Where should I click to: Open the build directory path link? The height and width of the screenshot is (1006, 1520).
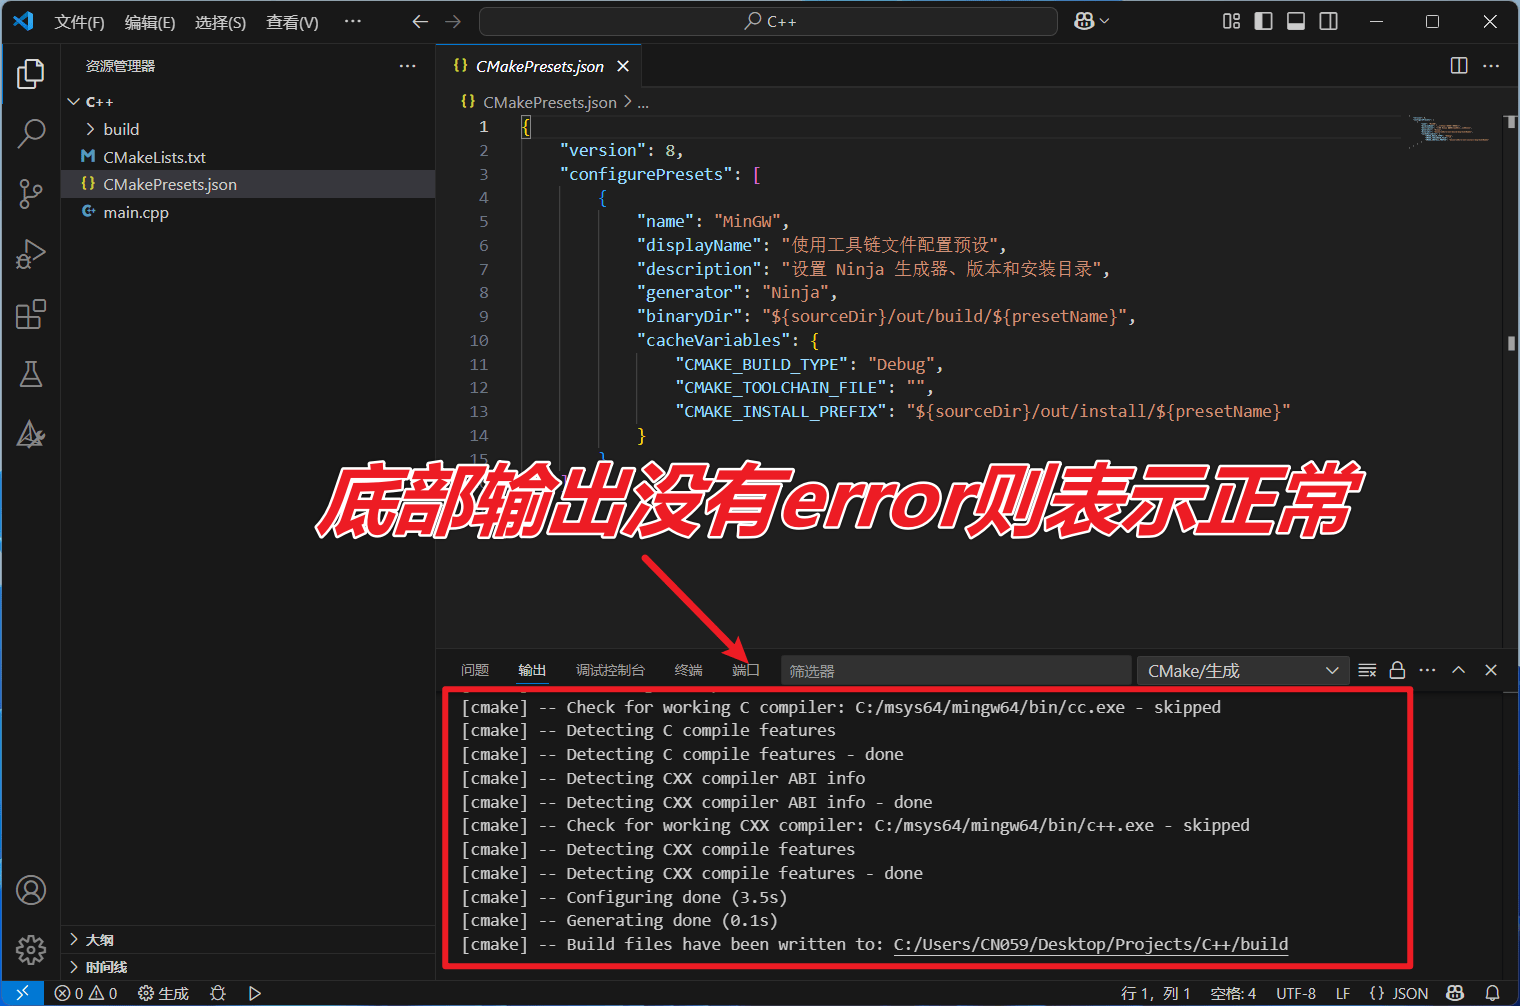1090,944
